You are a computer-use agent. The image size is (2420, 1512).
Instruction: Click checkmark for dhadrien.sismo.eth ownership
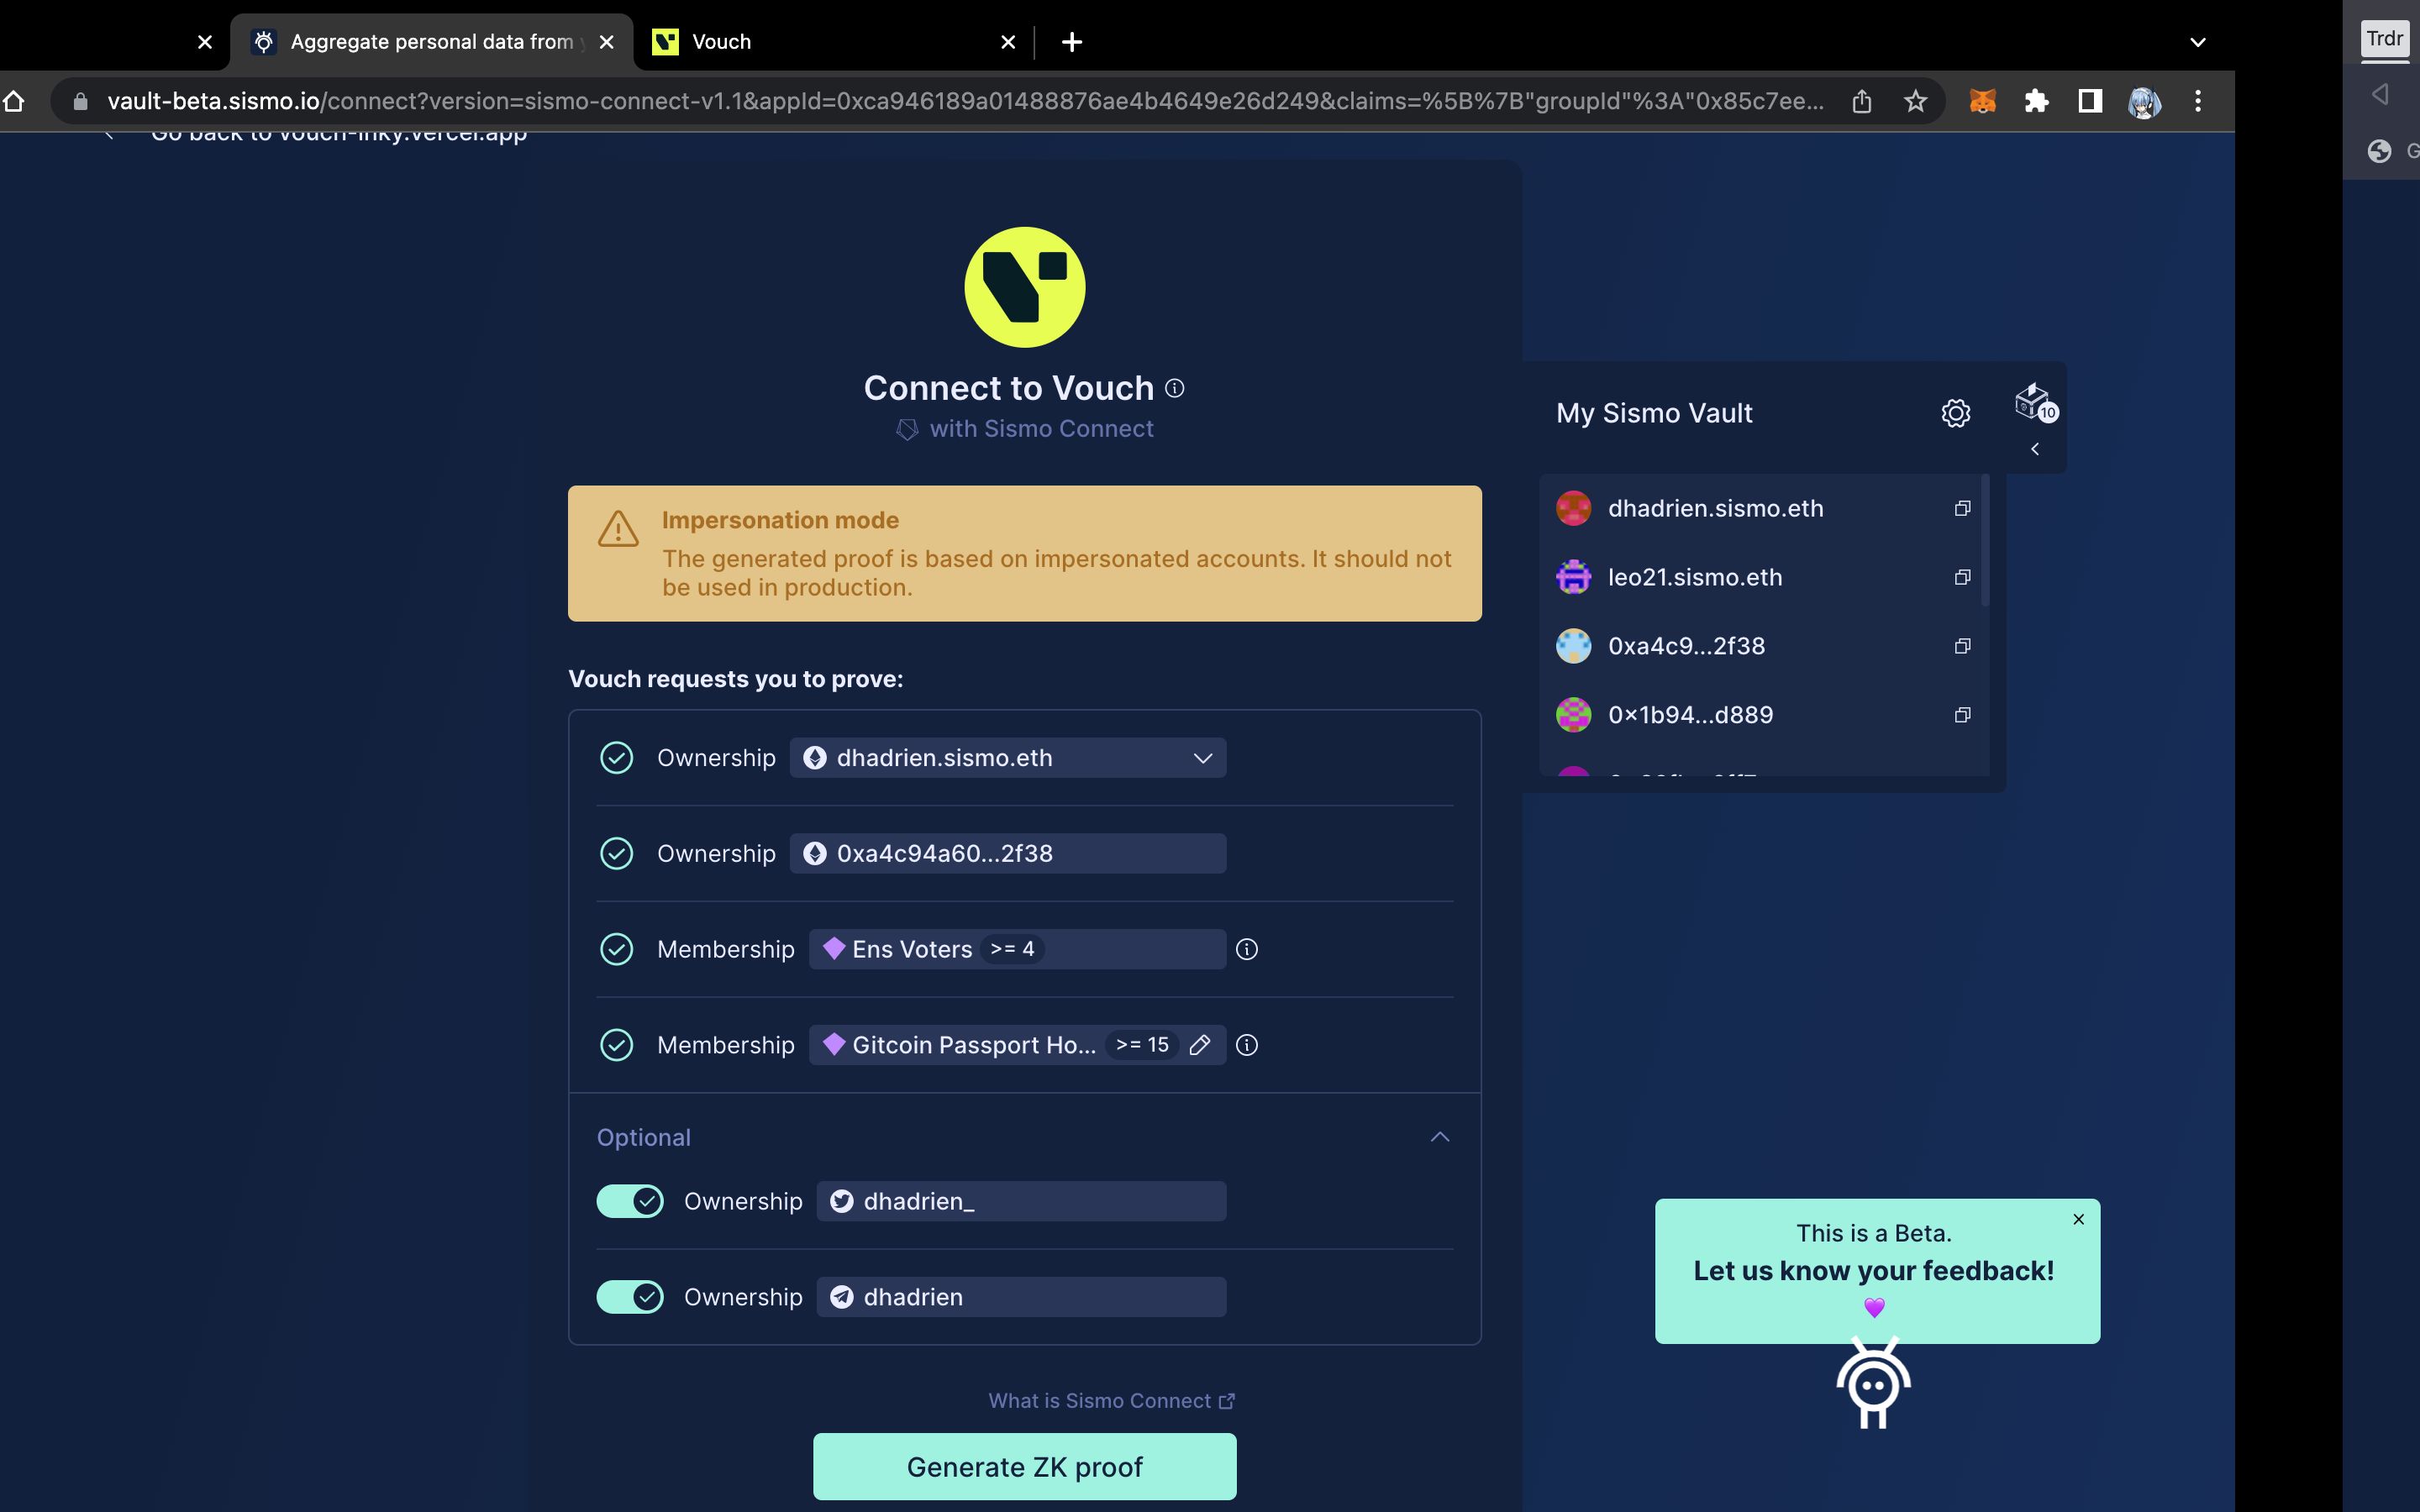[x=616, y=758]
